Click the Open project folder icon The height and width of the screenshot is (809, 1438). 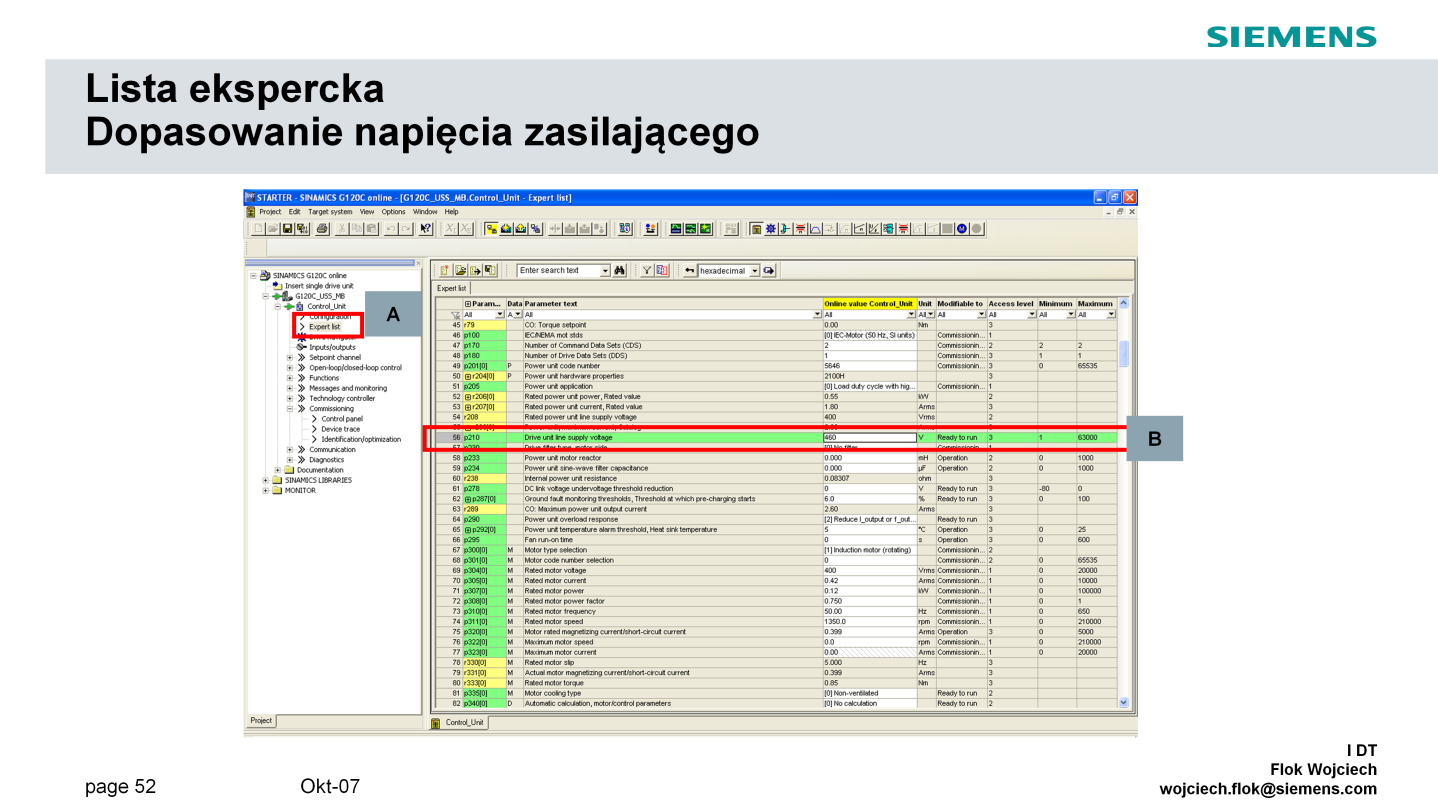[272, 228]
